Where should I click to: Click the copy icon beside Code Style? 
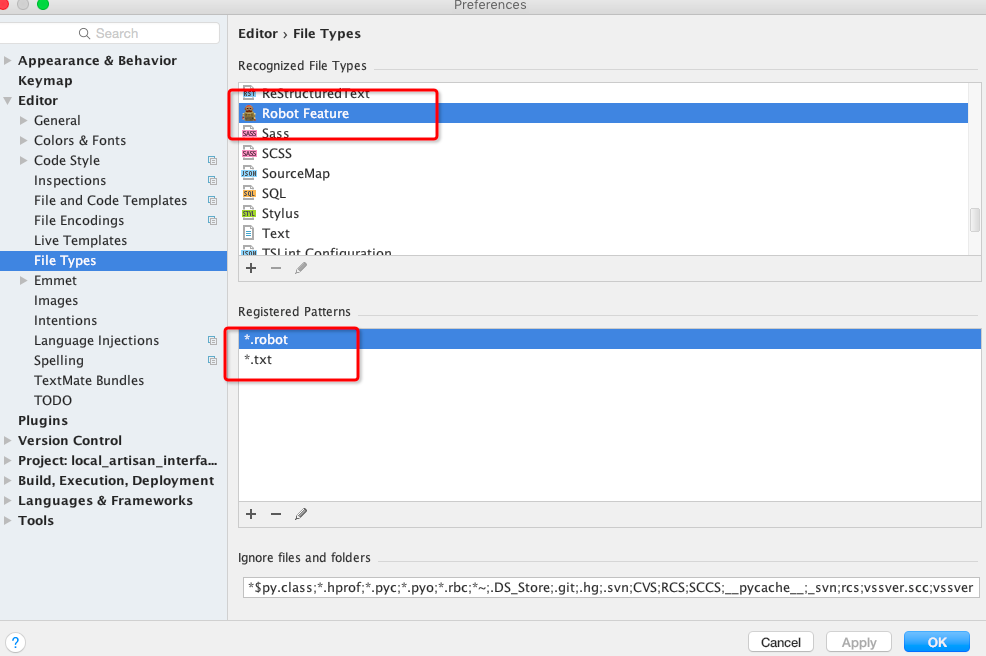[212, 161]
